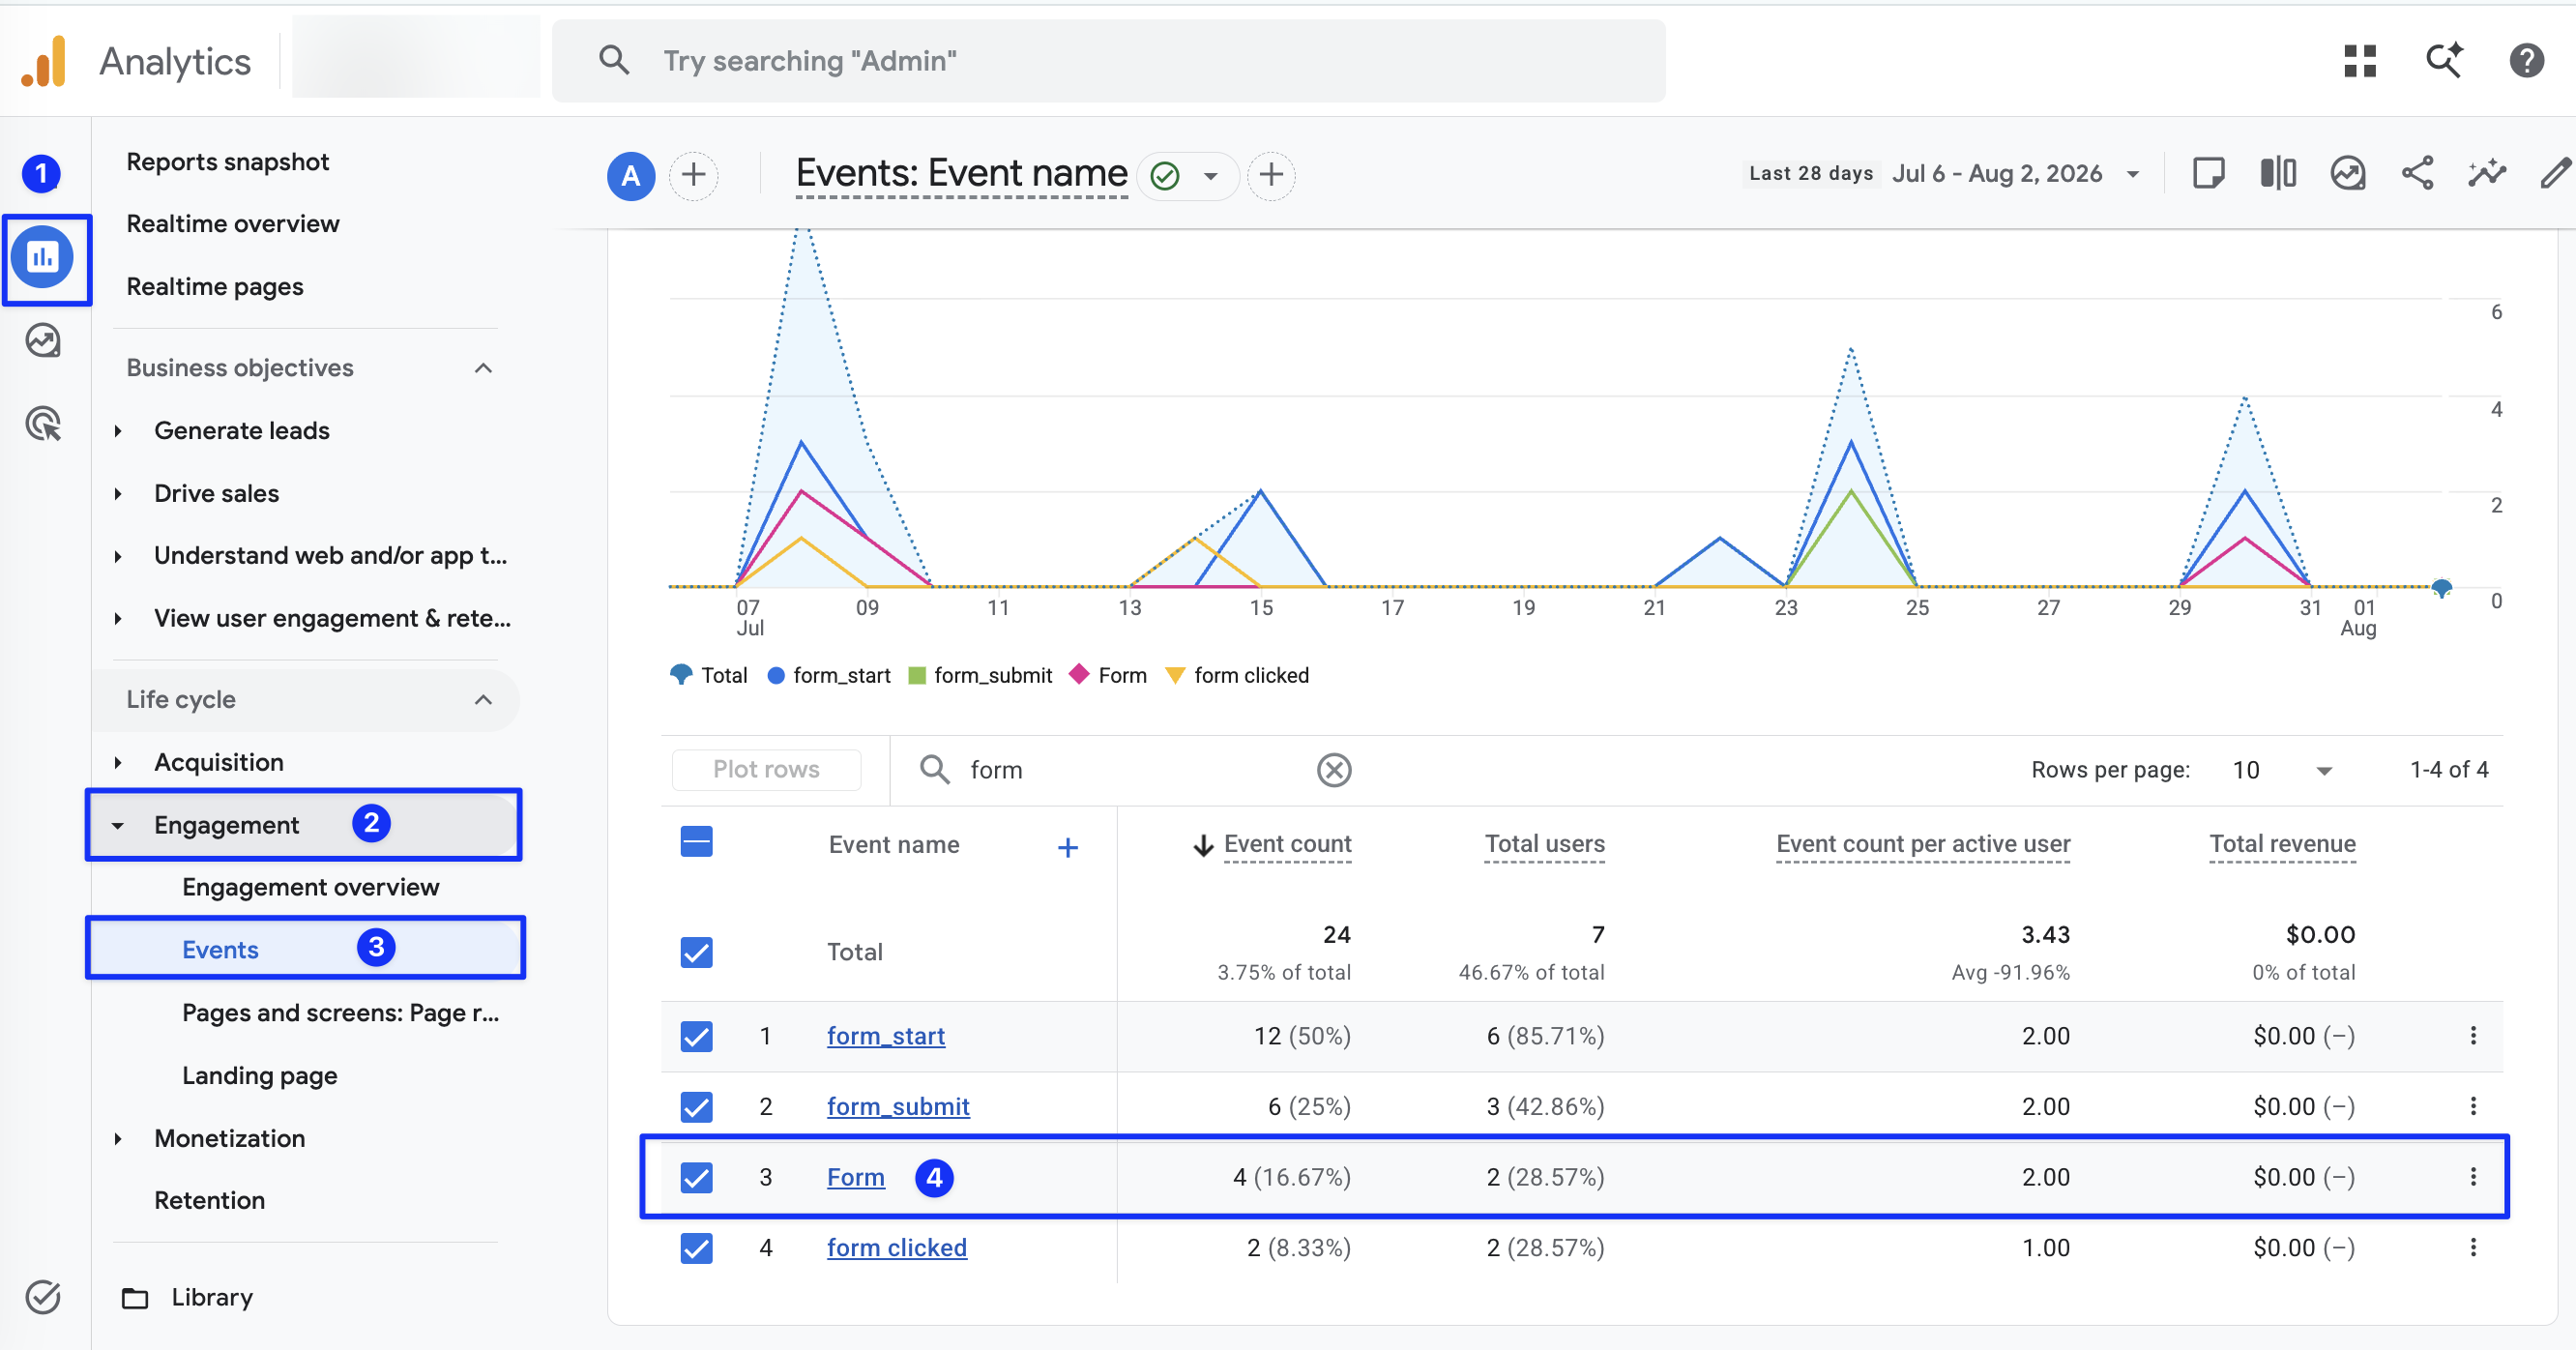2576x1350 pixels.
Task: Click the top search bar field
Action: click(1108, 61)
